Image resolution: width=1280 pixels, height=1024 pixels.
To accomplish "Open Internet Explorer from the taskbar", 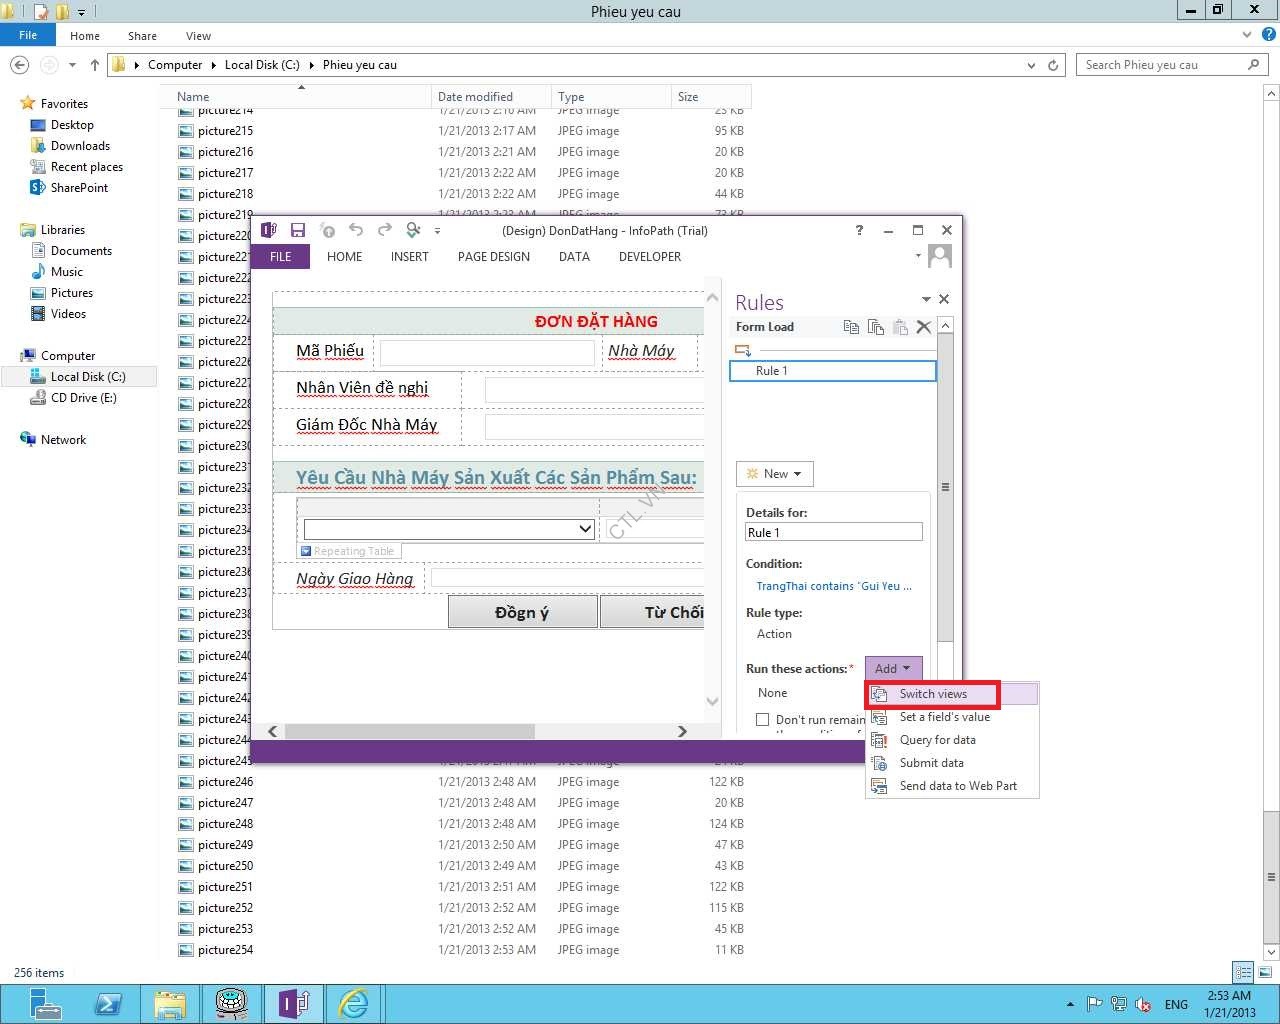I will [353, 1003].
